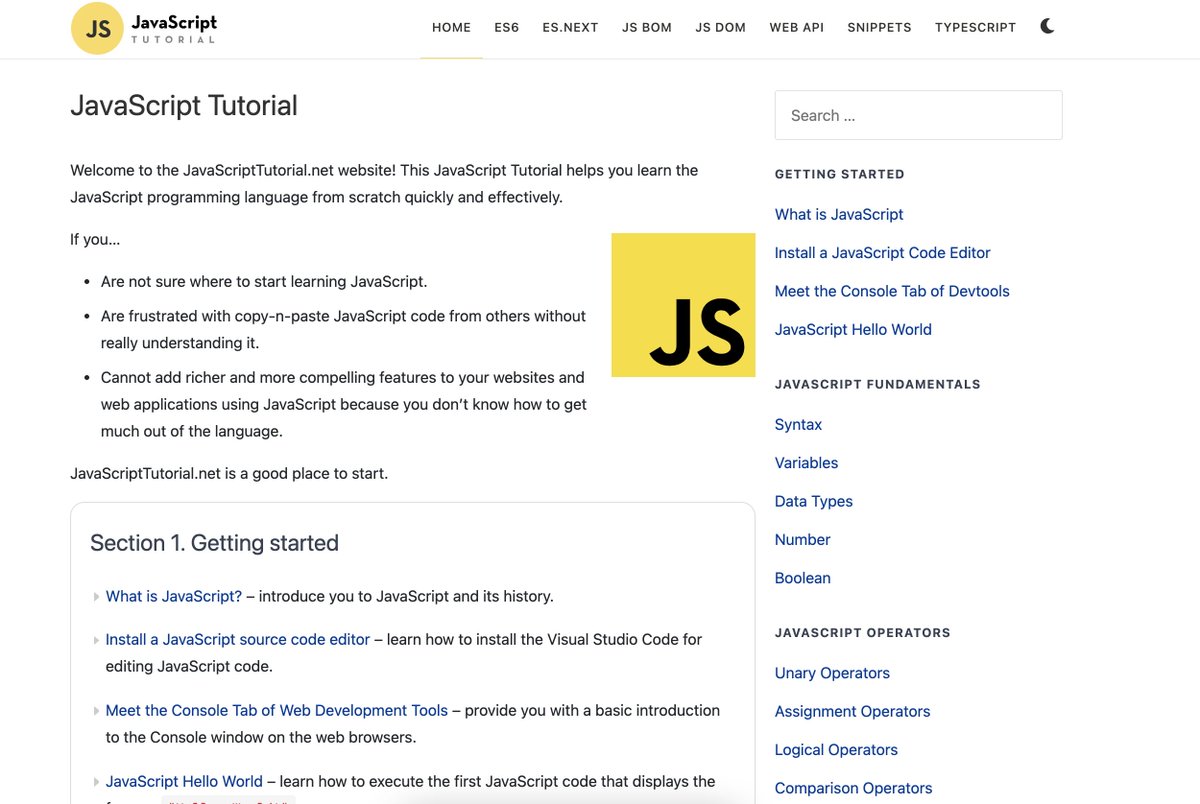
Task: Open the 'What is JavaScript' sidebar link
Action: tap(839, 214)
